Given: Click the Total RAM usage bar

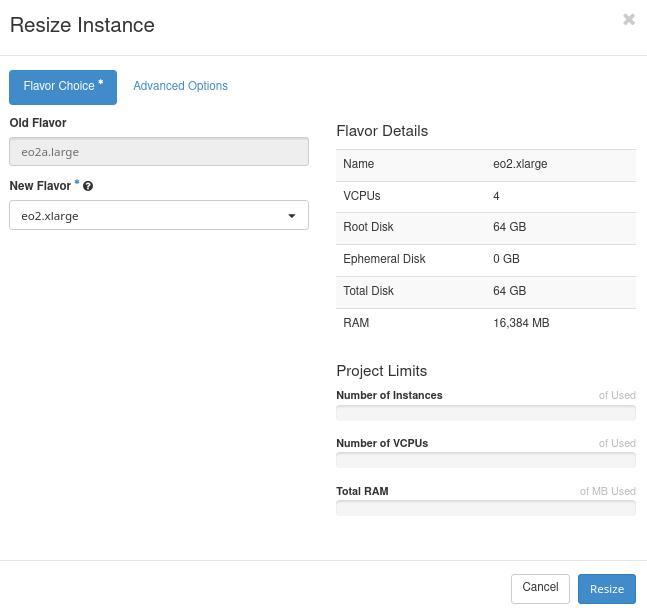Looking at the screenshot, I should pyautogui.click(x=485, y=508).
